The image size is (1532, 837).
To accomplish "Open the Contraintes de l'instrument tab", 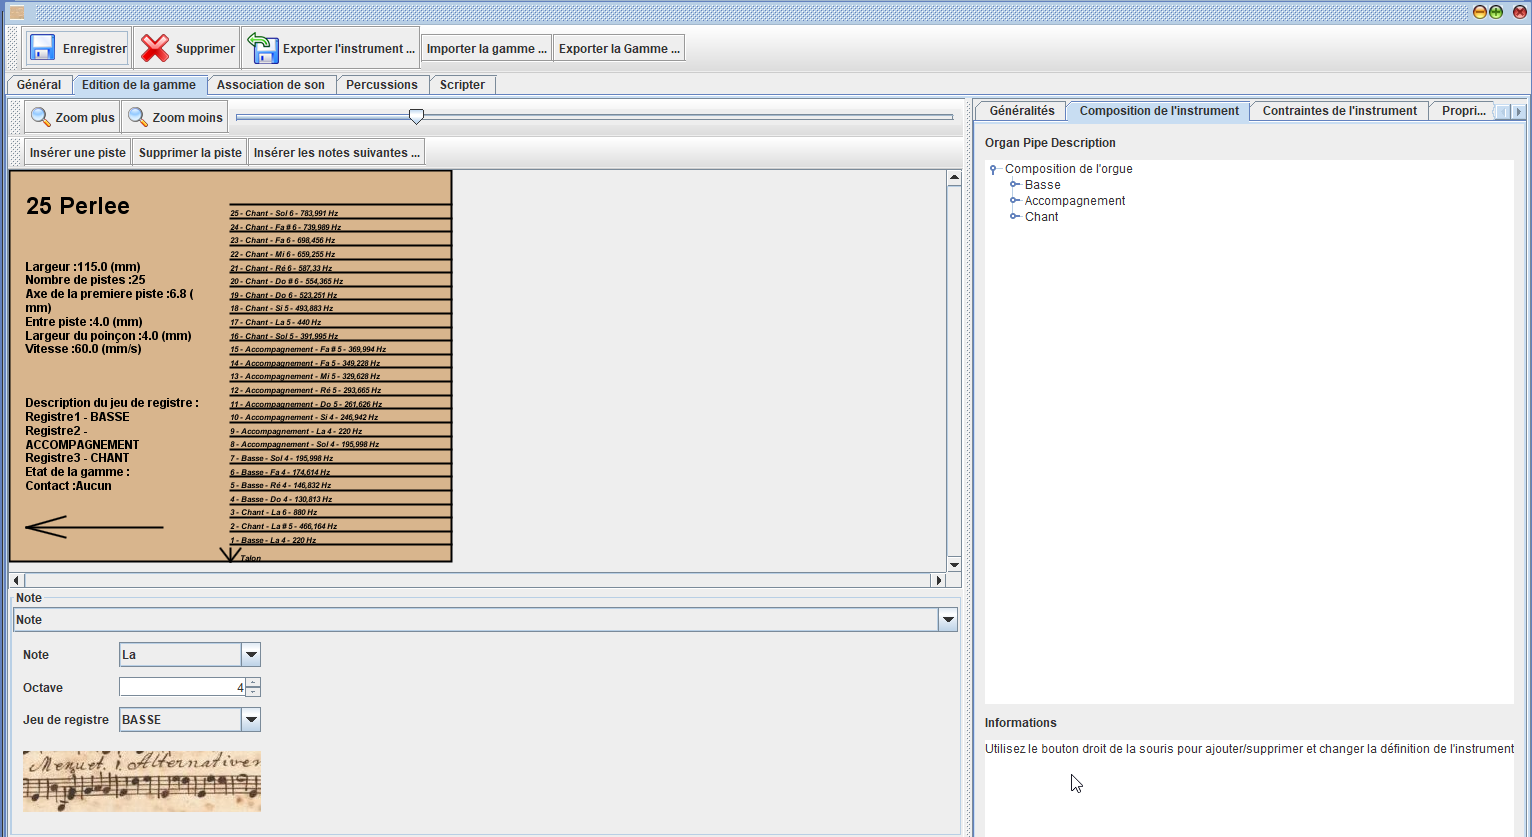I will pyautogui.click(x=1339, y=111).
